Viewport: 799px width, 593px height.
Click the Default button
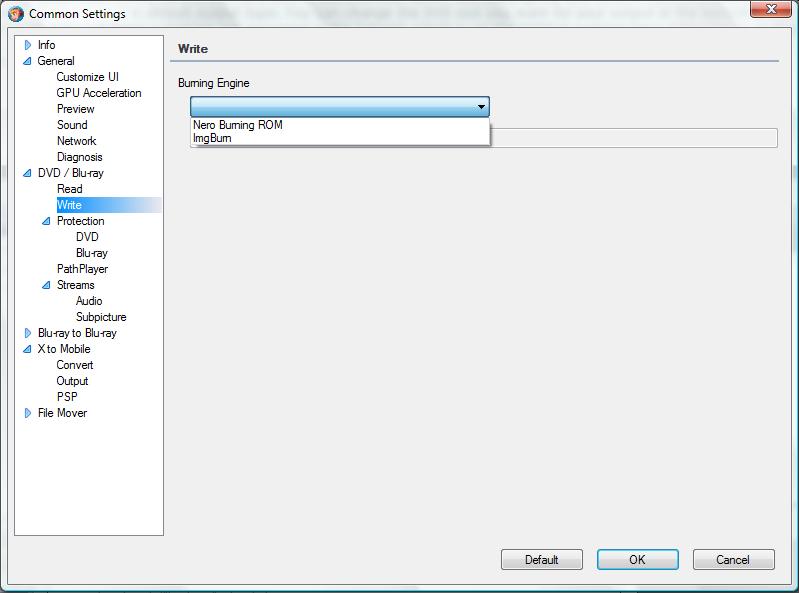[x=542, y=559]
